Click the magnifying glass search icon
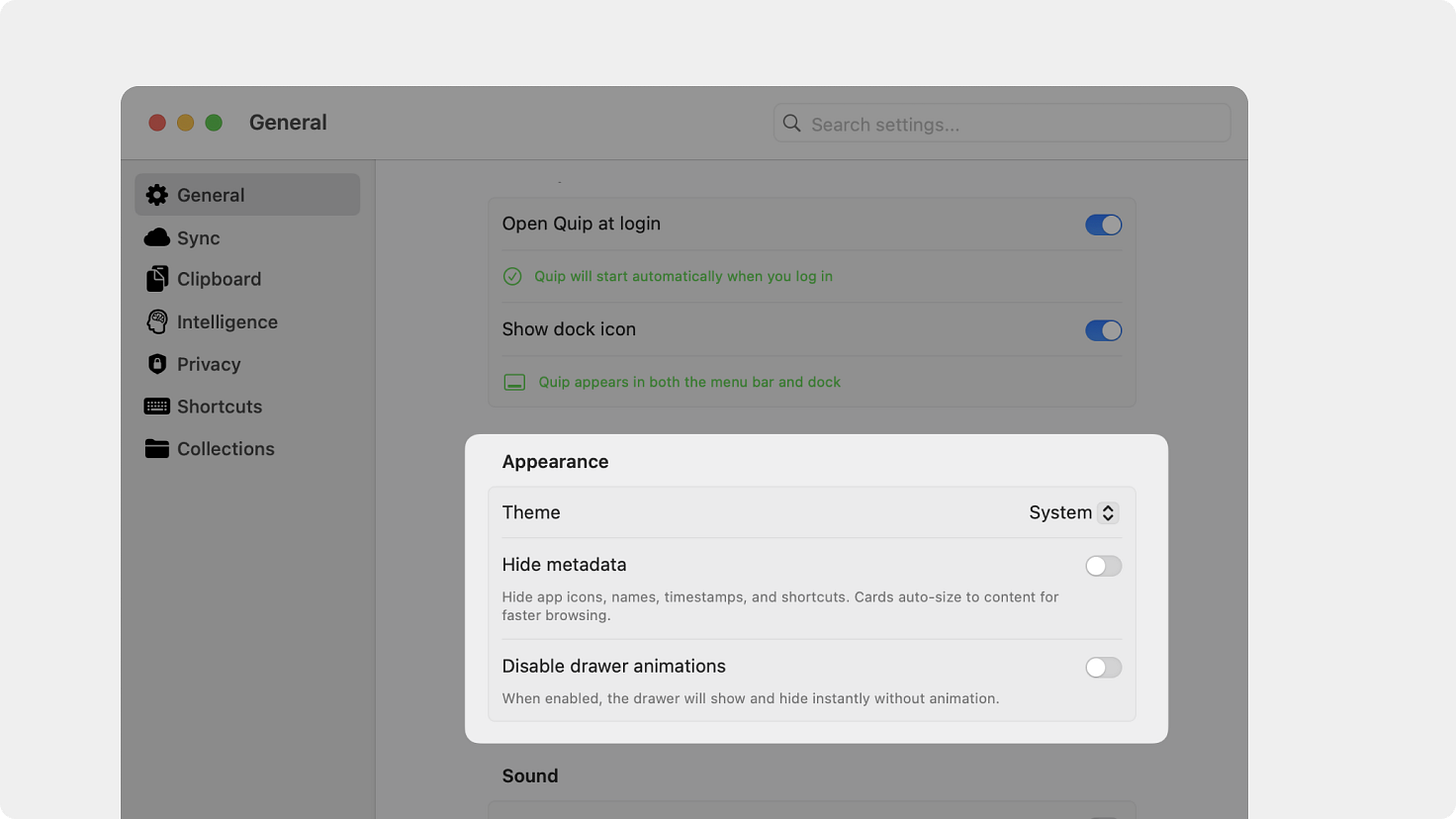1456x819 pixels. [x=792, y=123]
